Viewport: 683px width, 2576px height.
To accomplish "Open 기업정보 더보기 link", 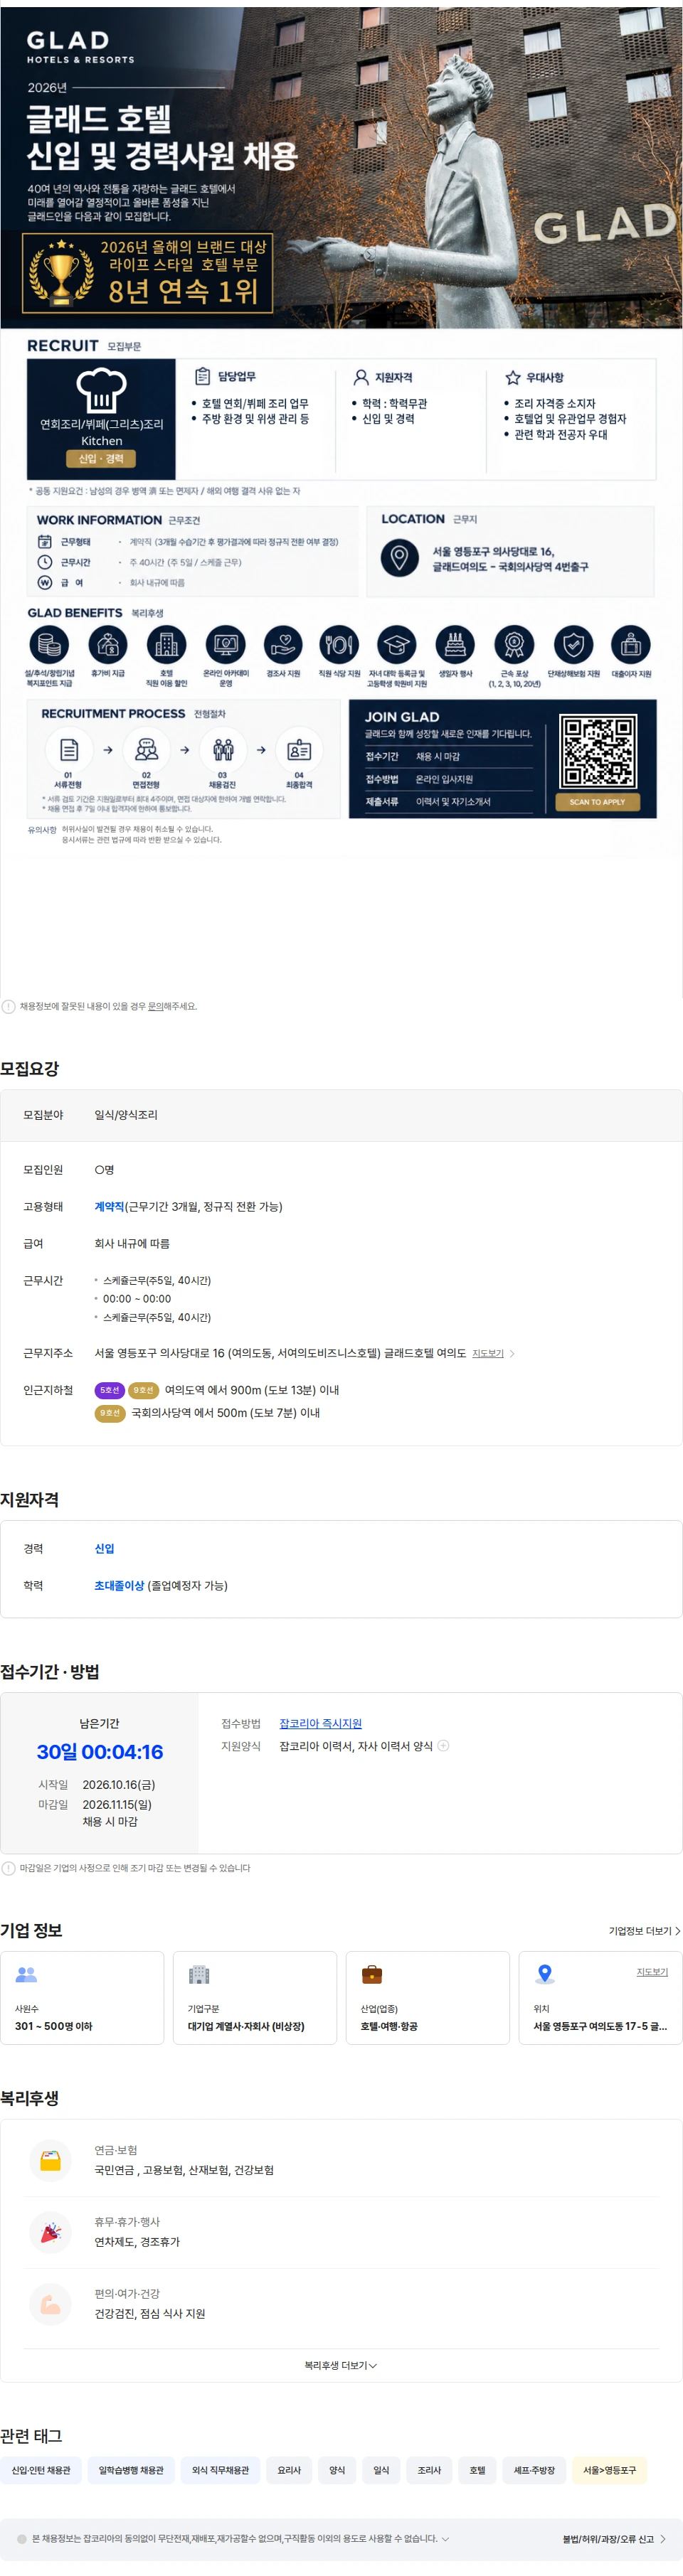I will pyautogui.click(x=644, y=1931).
